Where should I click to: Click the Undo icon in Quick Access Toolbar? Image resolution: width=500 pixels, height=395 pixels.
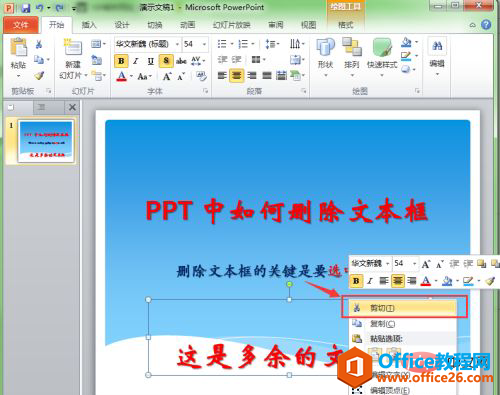tap(40, 8)
